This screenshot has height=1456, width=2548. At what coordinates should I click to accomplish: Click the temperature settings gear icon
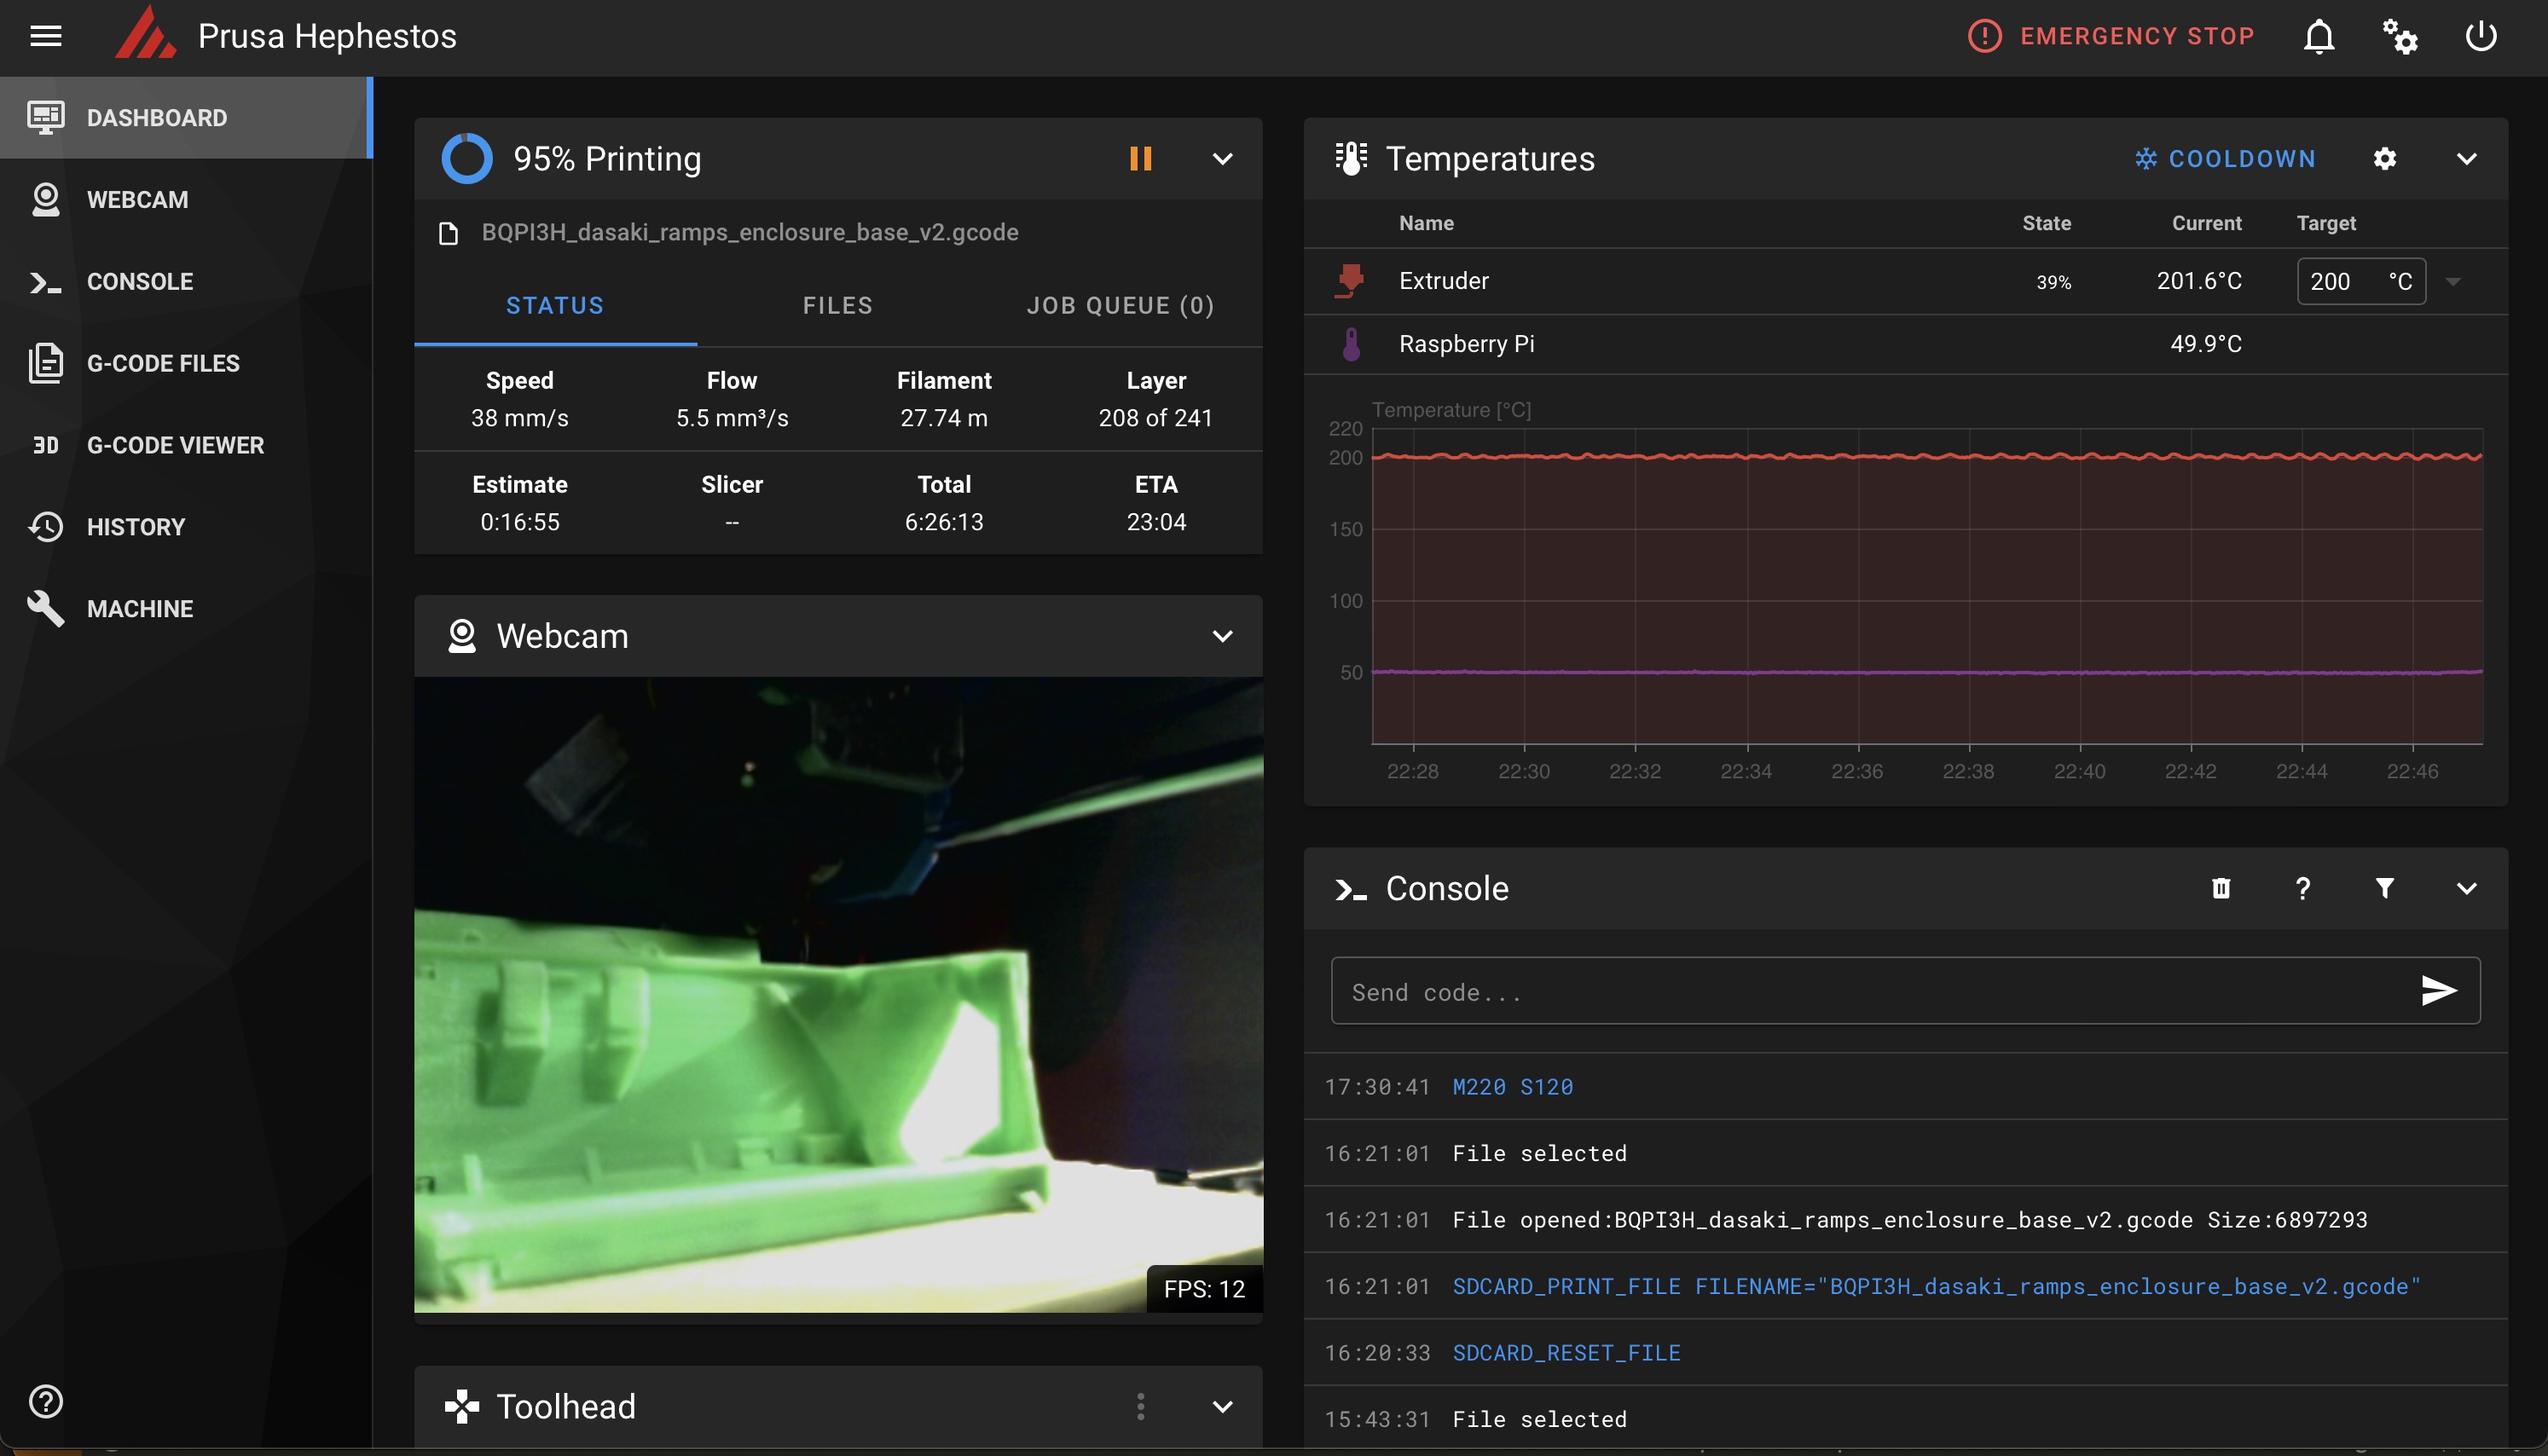2383,158
